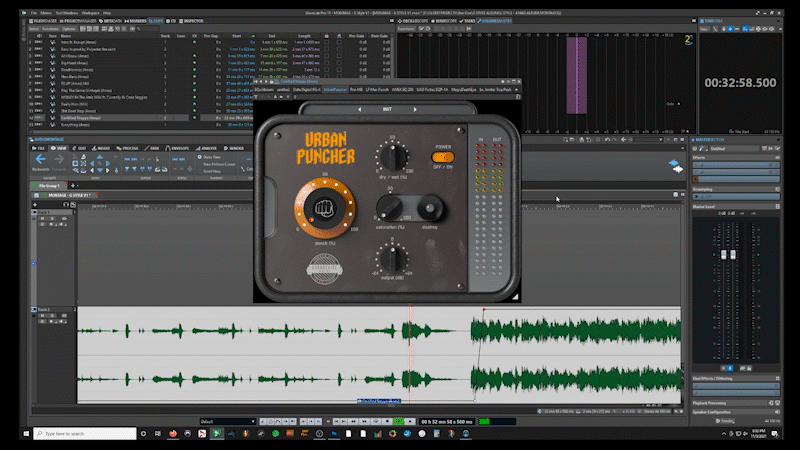This screenshot has width=800, height=450.
Task: Click the green play button in transport
Action: [398, 421]
